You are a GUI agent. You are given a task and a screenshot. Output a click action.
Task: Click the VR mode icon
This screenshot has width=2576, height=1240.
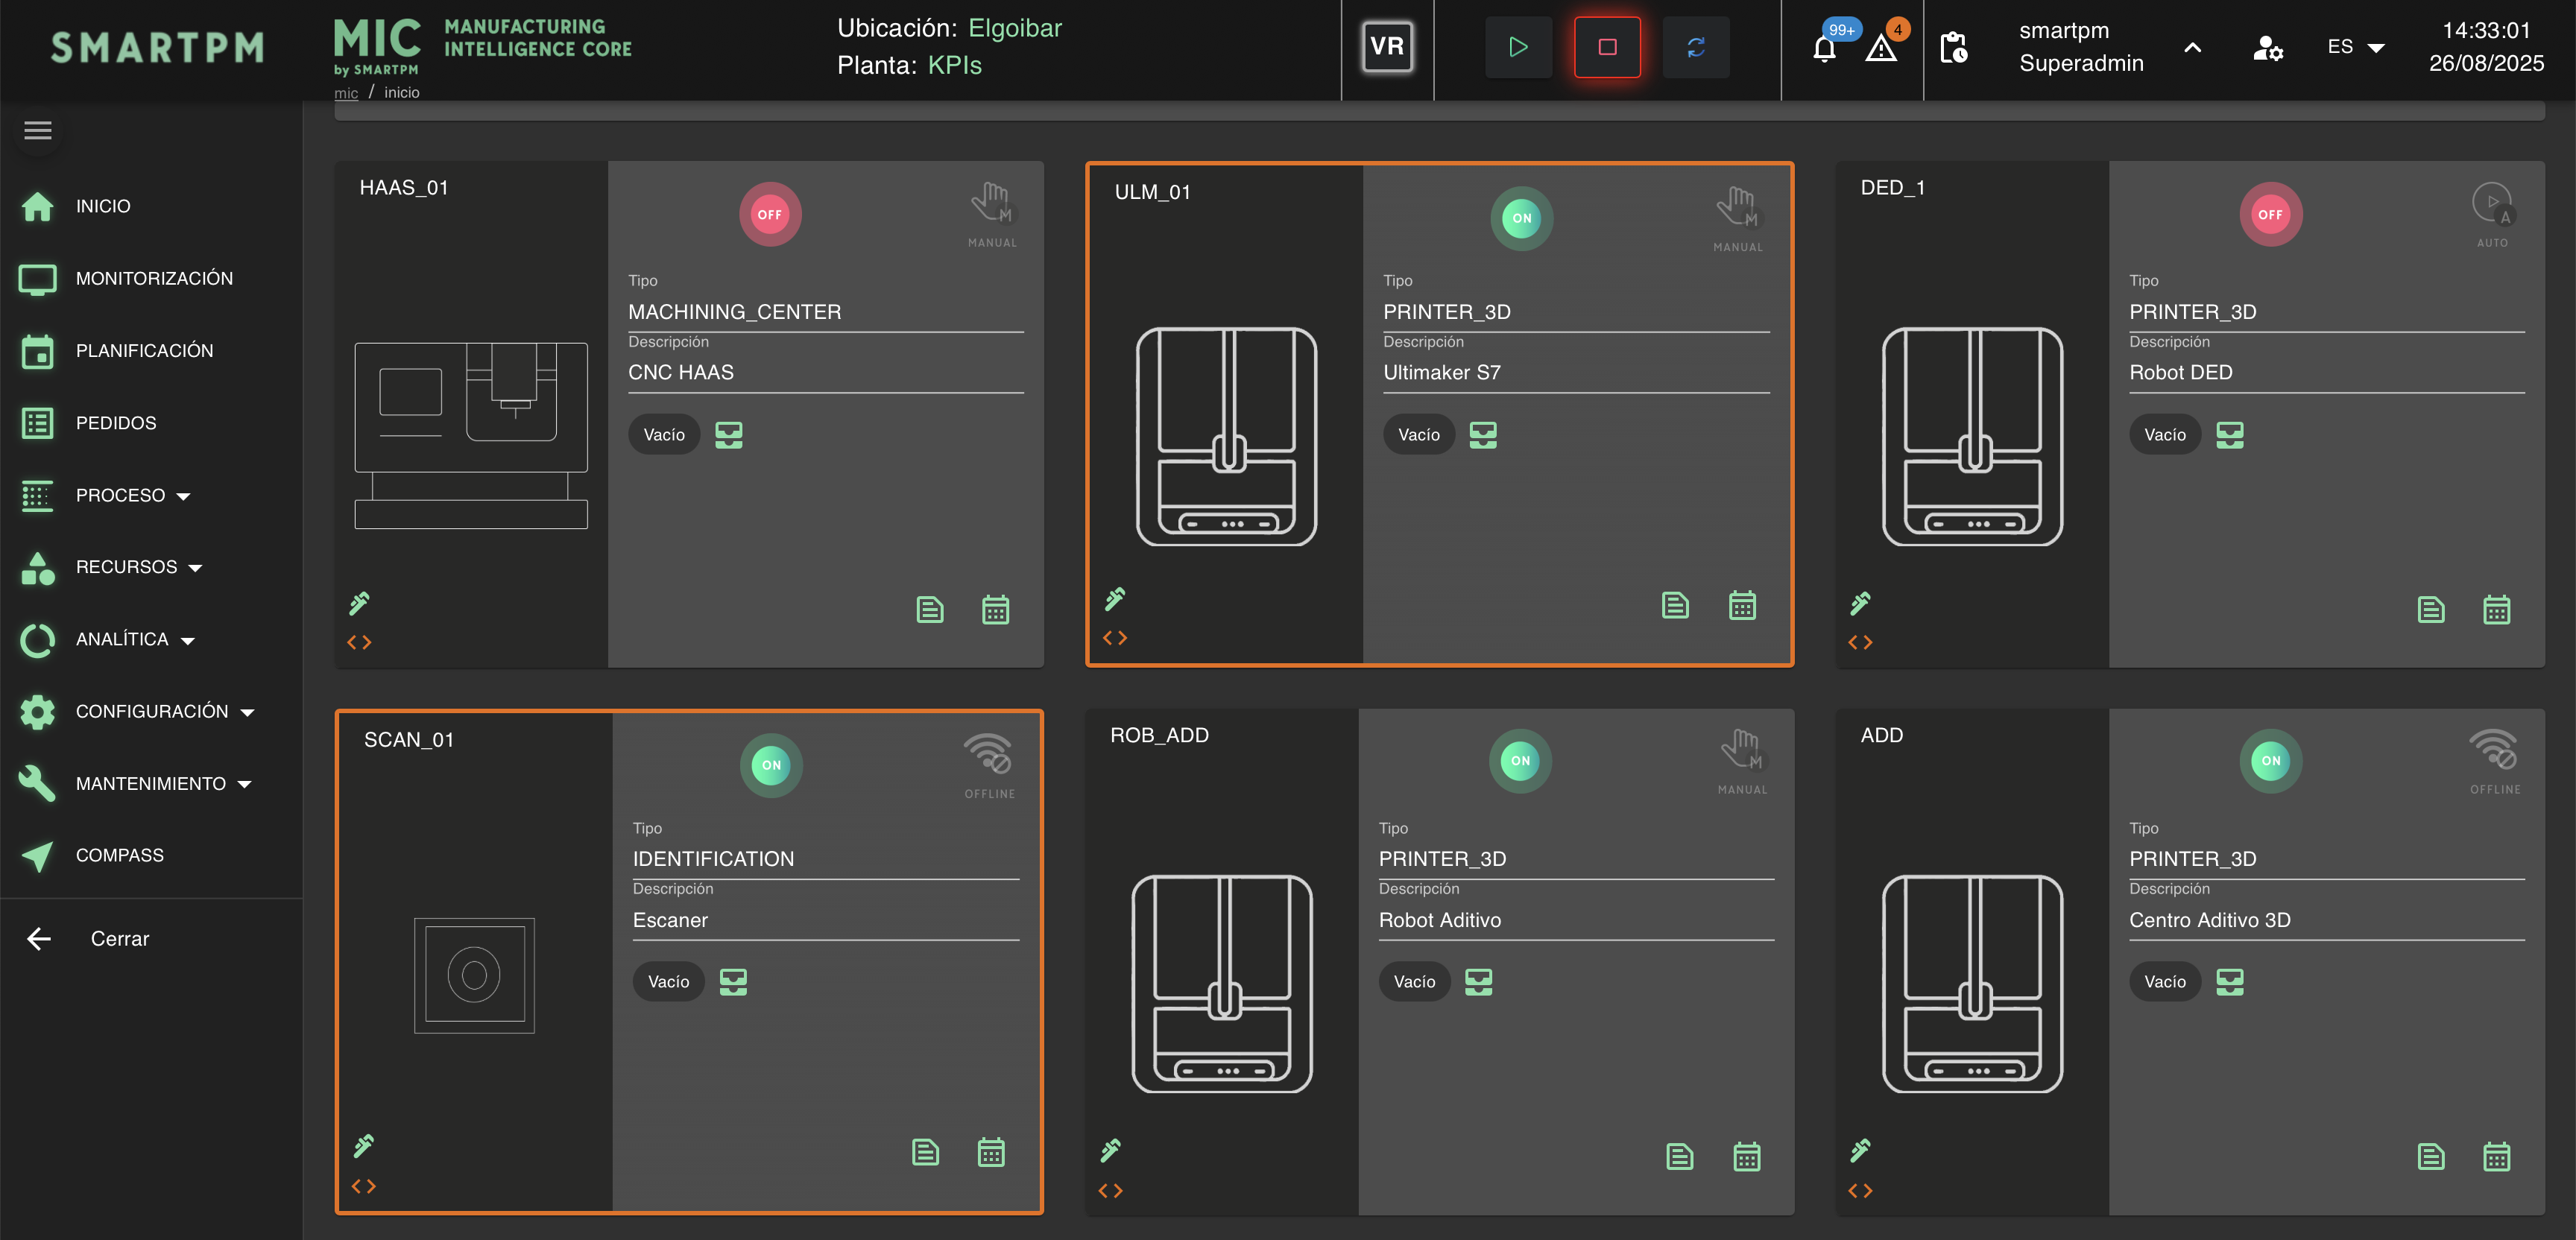(1386, 47)
